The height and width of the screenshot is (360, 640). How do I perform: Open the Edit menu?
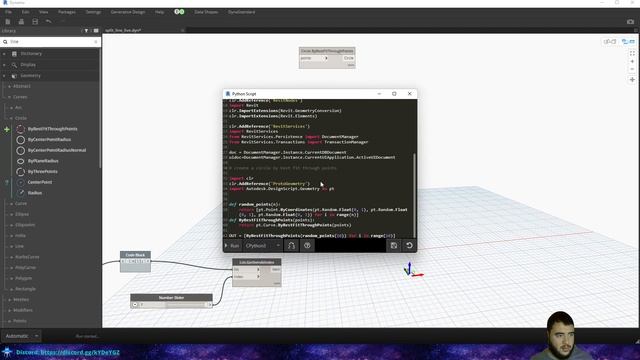pyautogui.click(x=25, y=12)
